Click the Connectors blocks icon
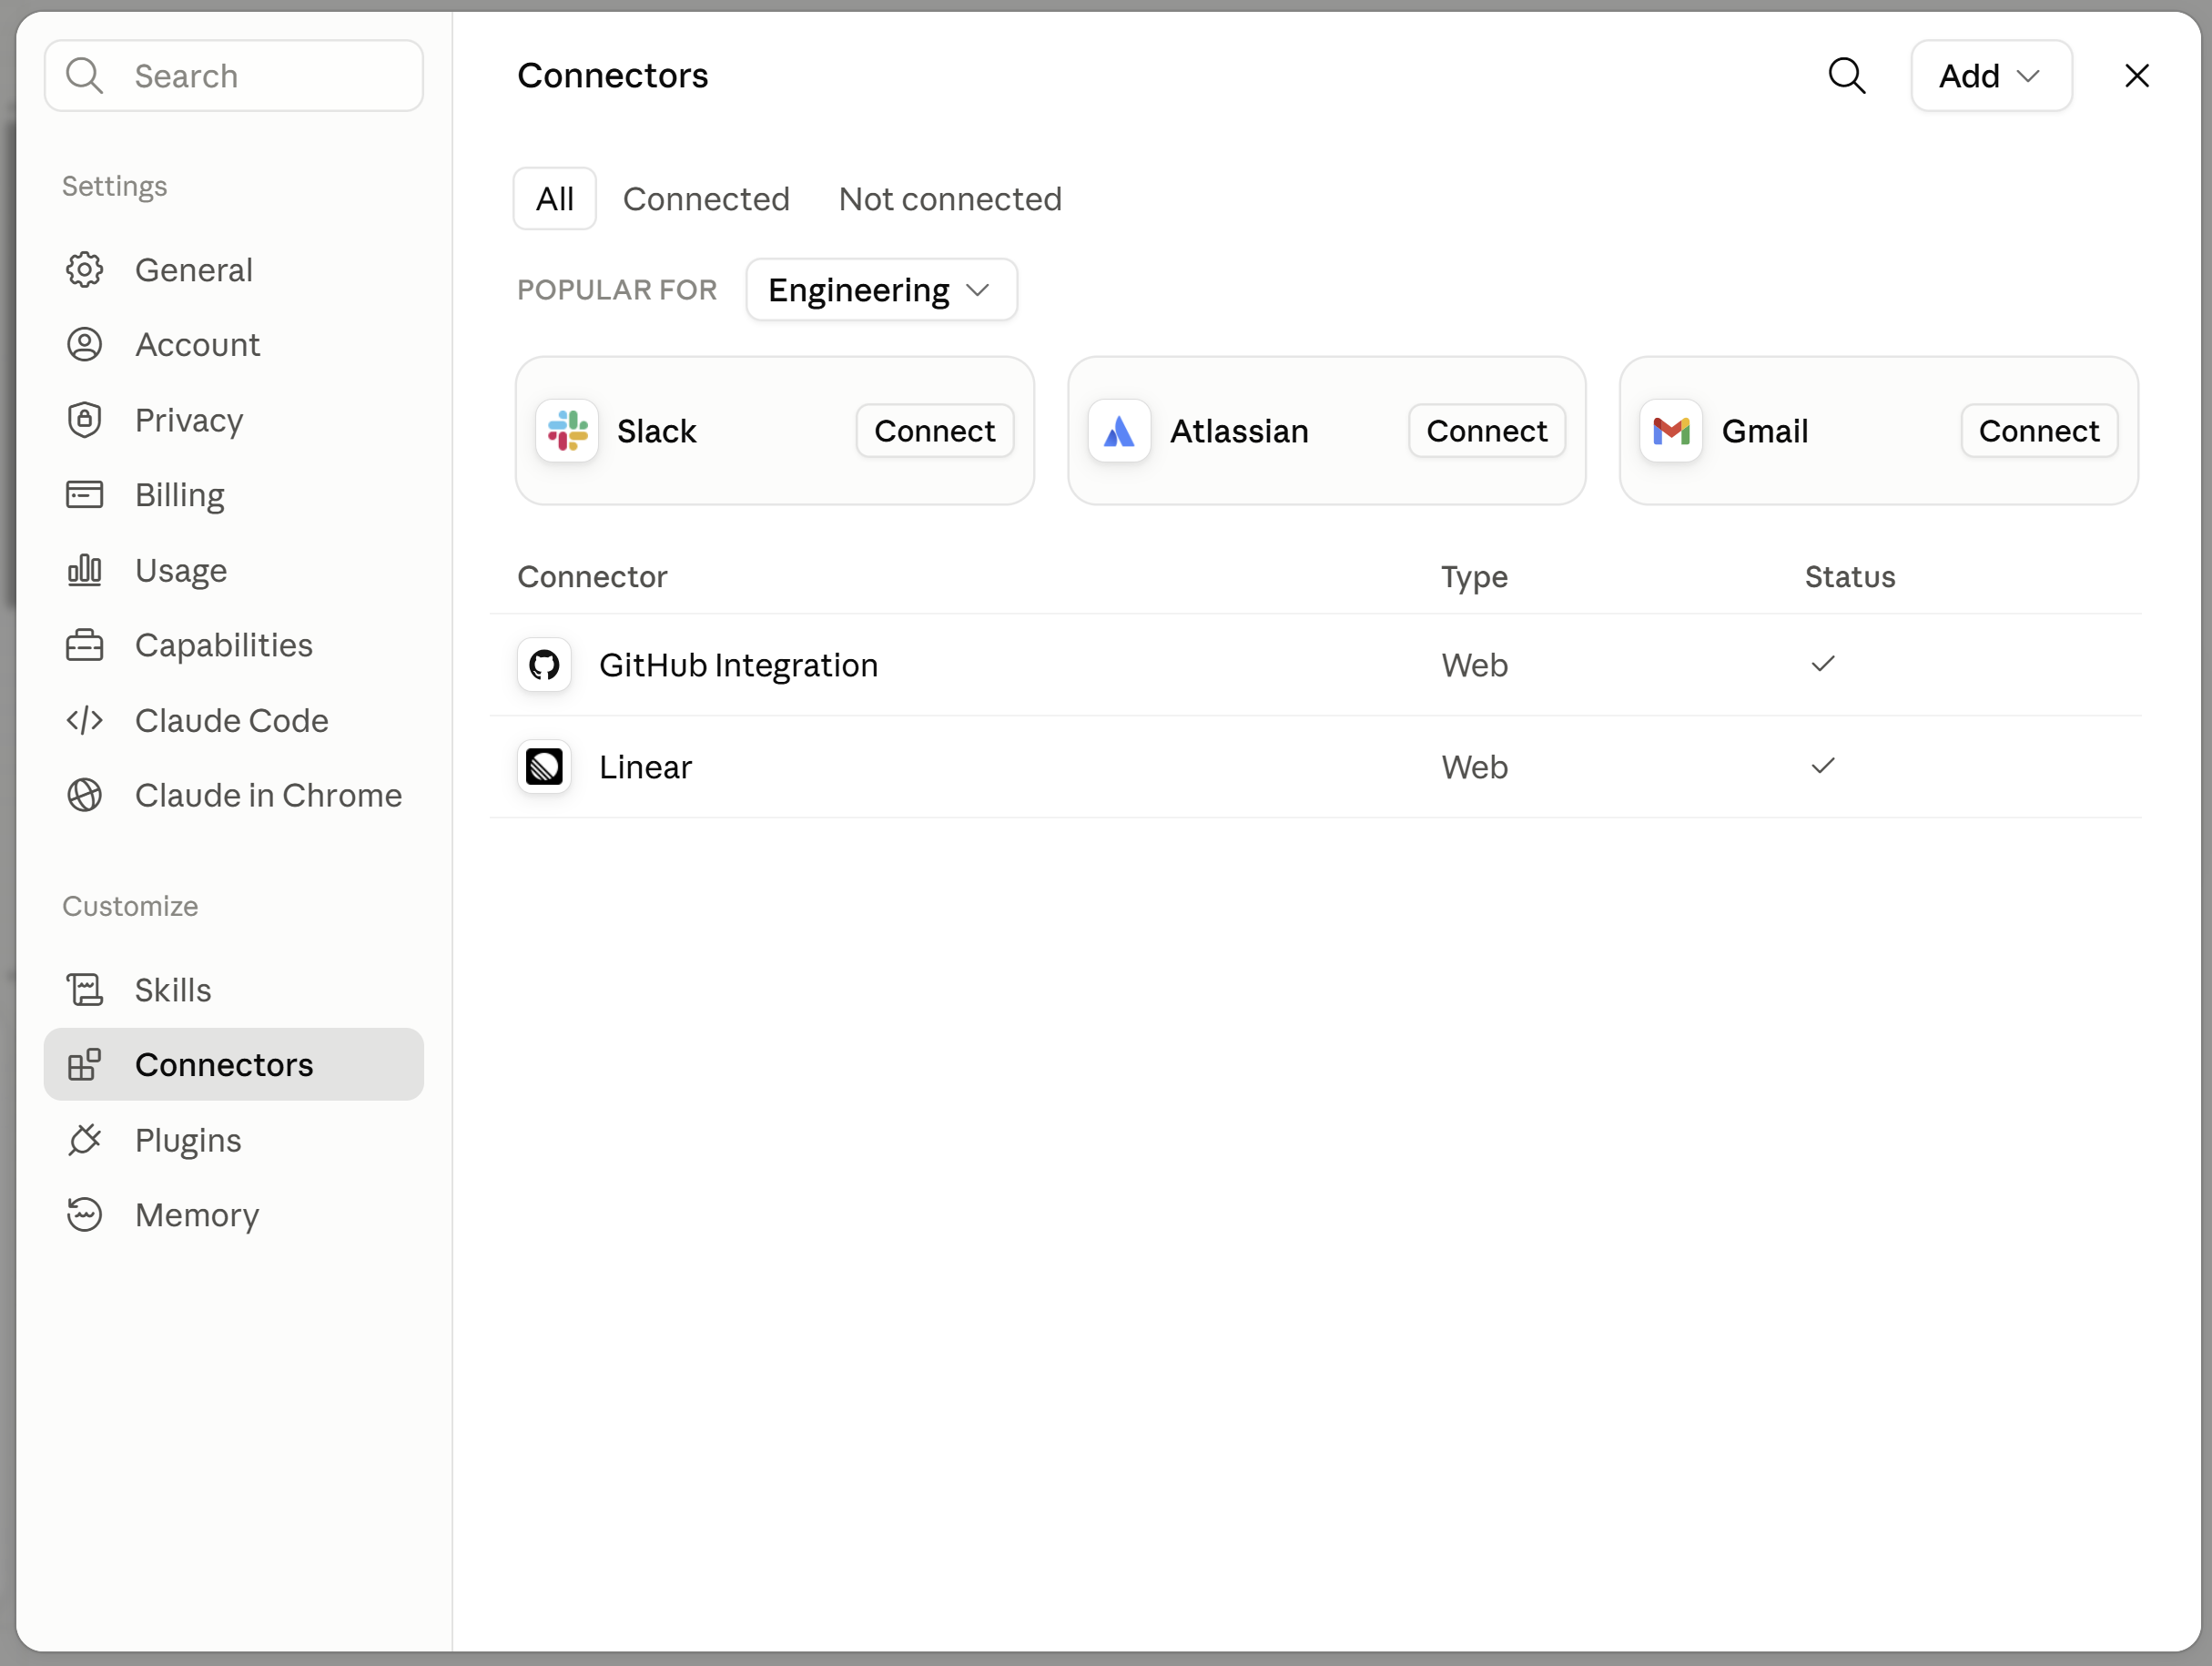 pos(85,1065)
